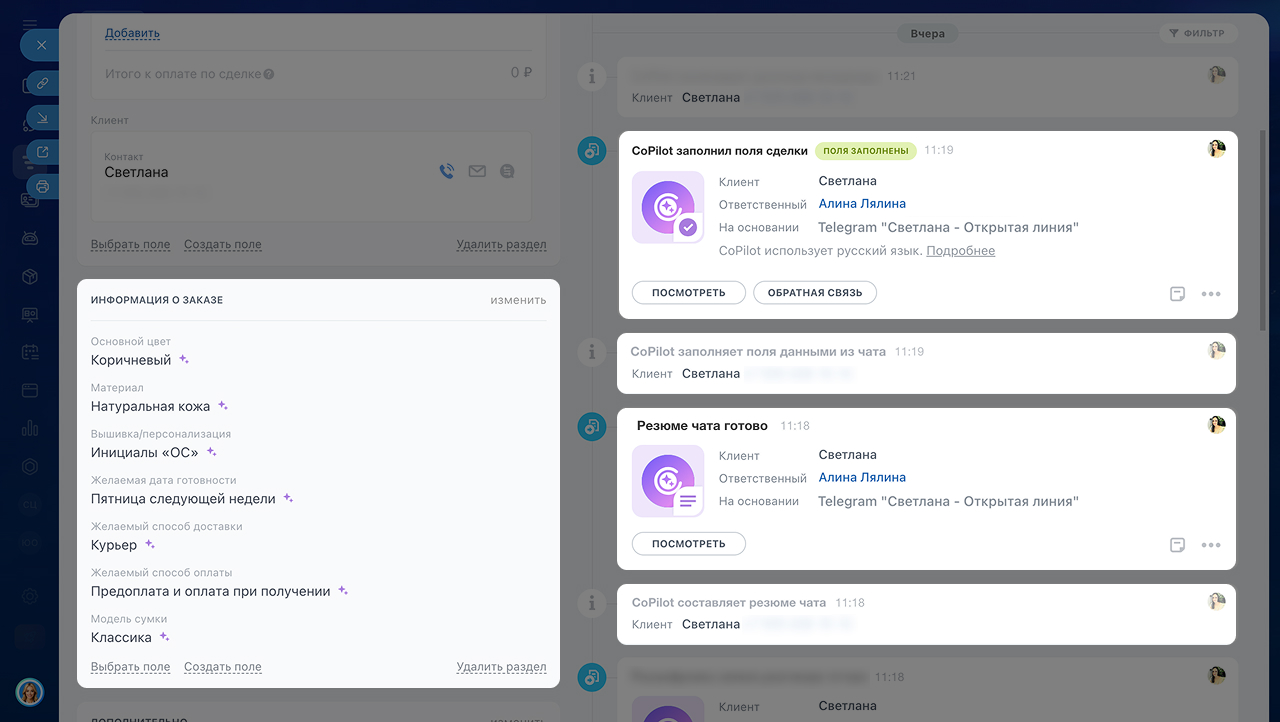Click the AI sparkle next to Коричневый
The image size is (1280, 722).
tap(184, 360)
